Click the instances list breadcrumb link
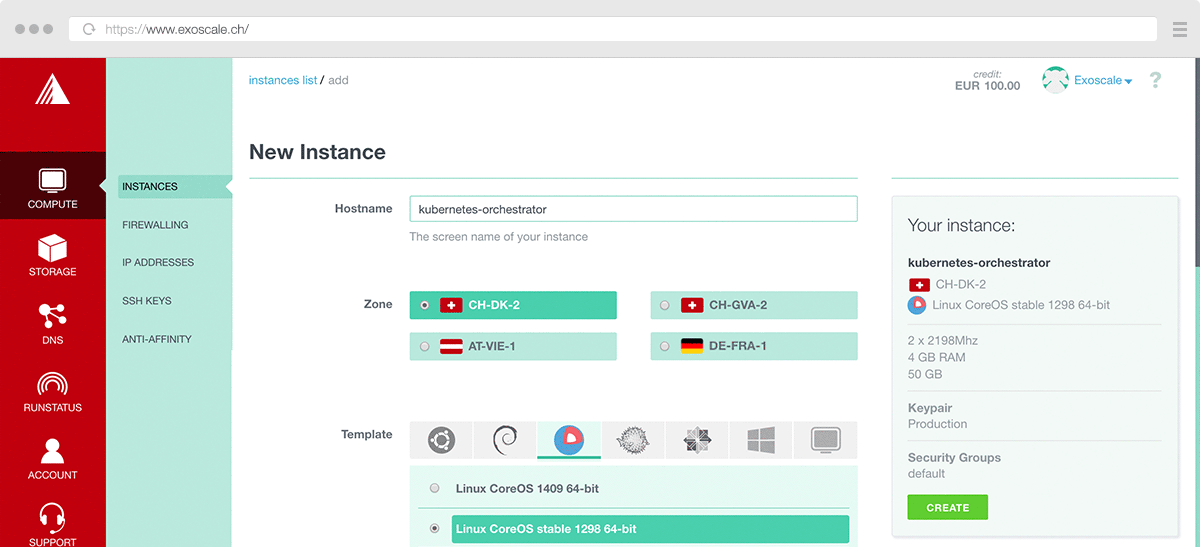This screenshot has height=547, width=1200. (283, 80)
